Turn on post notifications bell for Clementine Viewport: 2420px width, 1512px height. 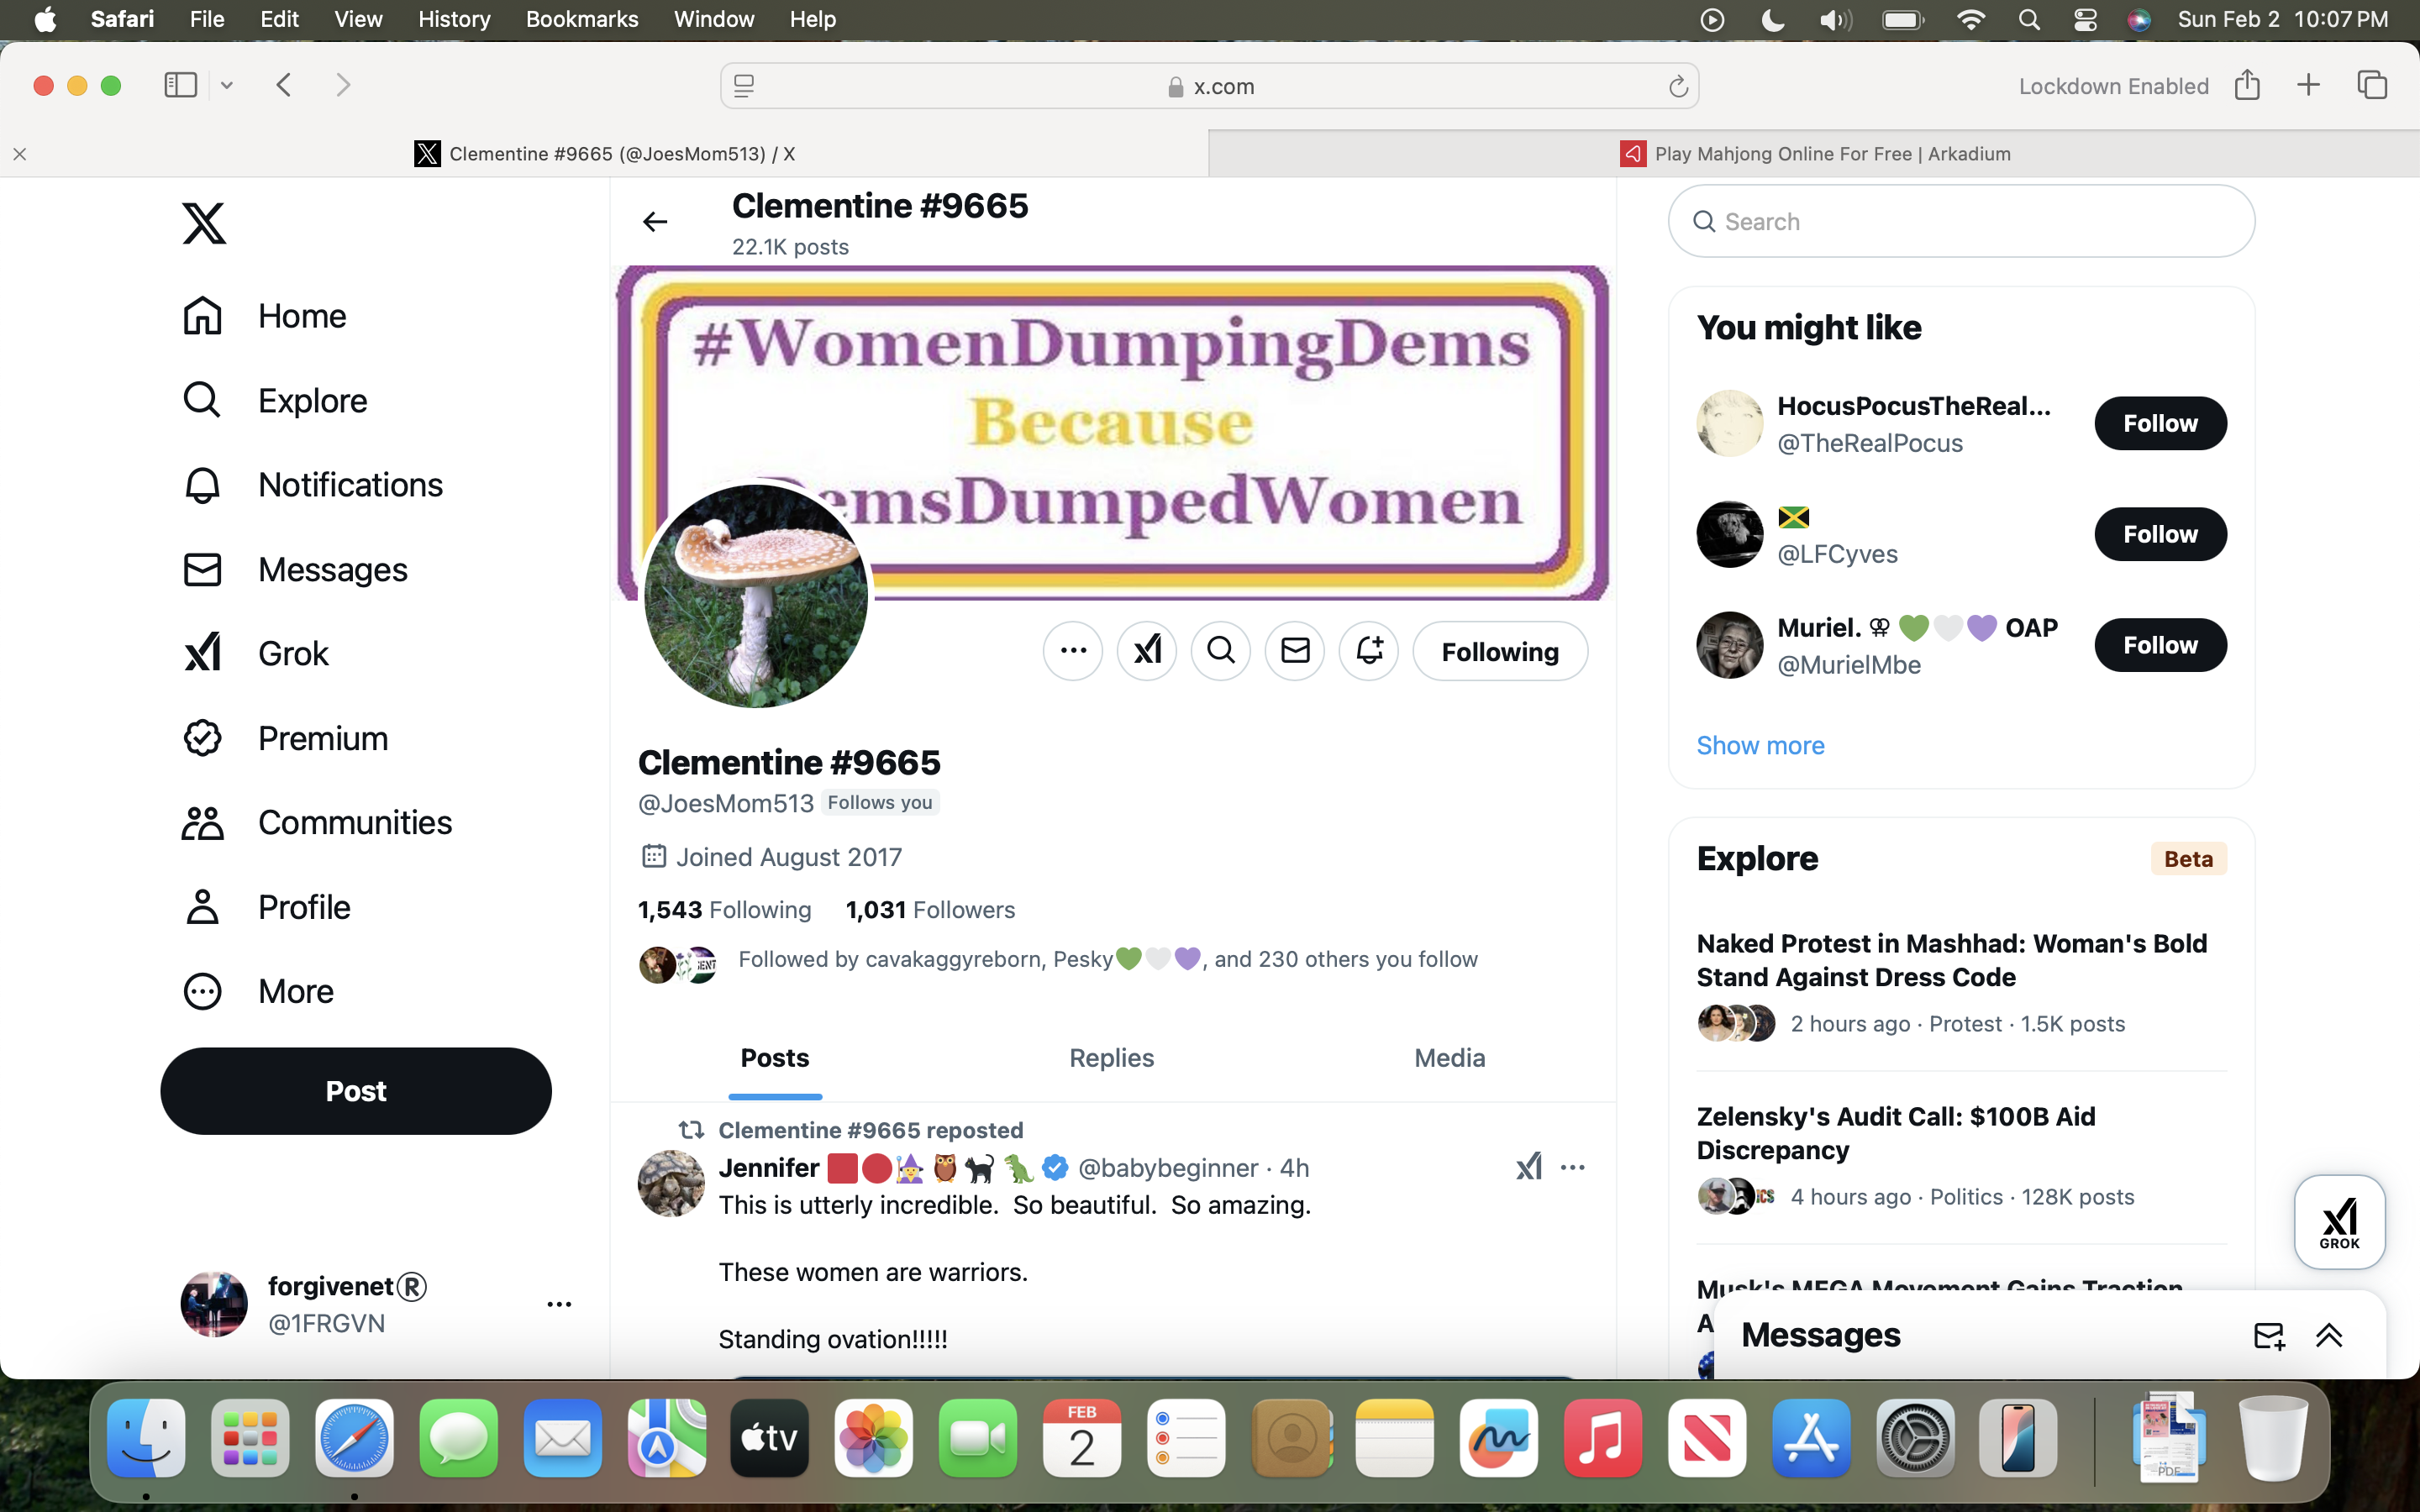(1369, 651)
